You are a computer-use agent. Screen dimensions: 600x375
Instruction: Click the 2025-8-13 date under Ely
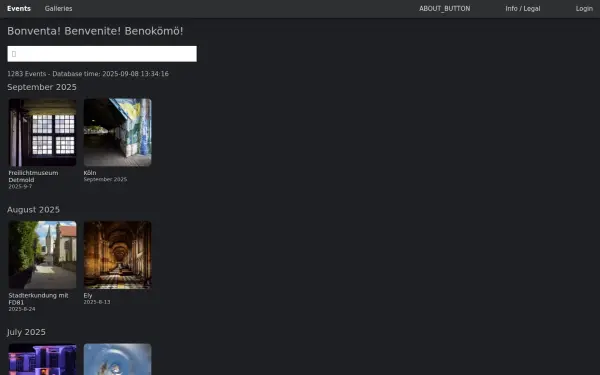point(97,302)
